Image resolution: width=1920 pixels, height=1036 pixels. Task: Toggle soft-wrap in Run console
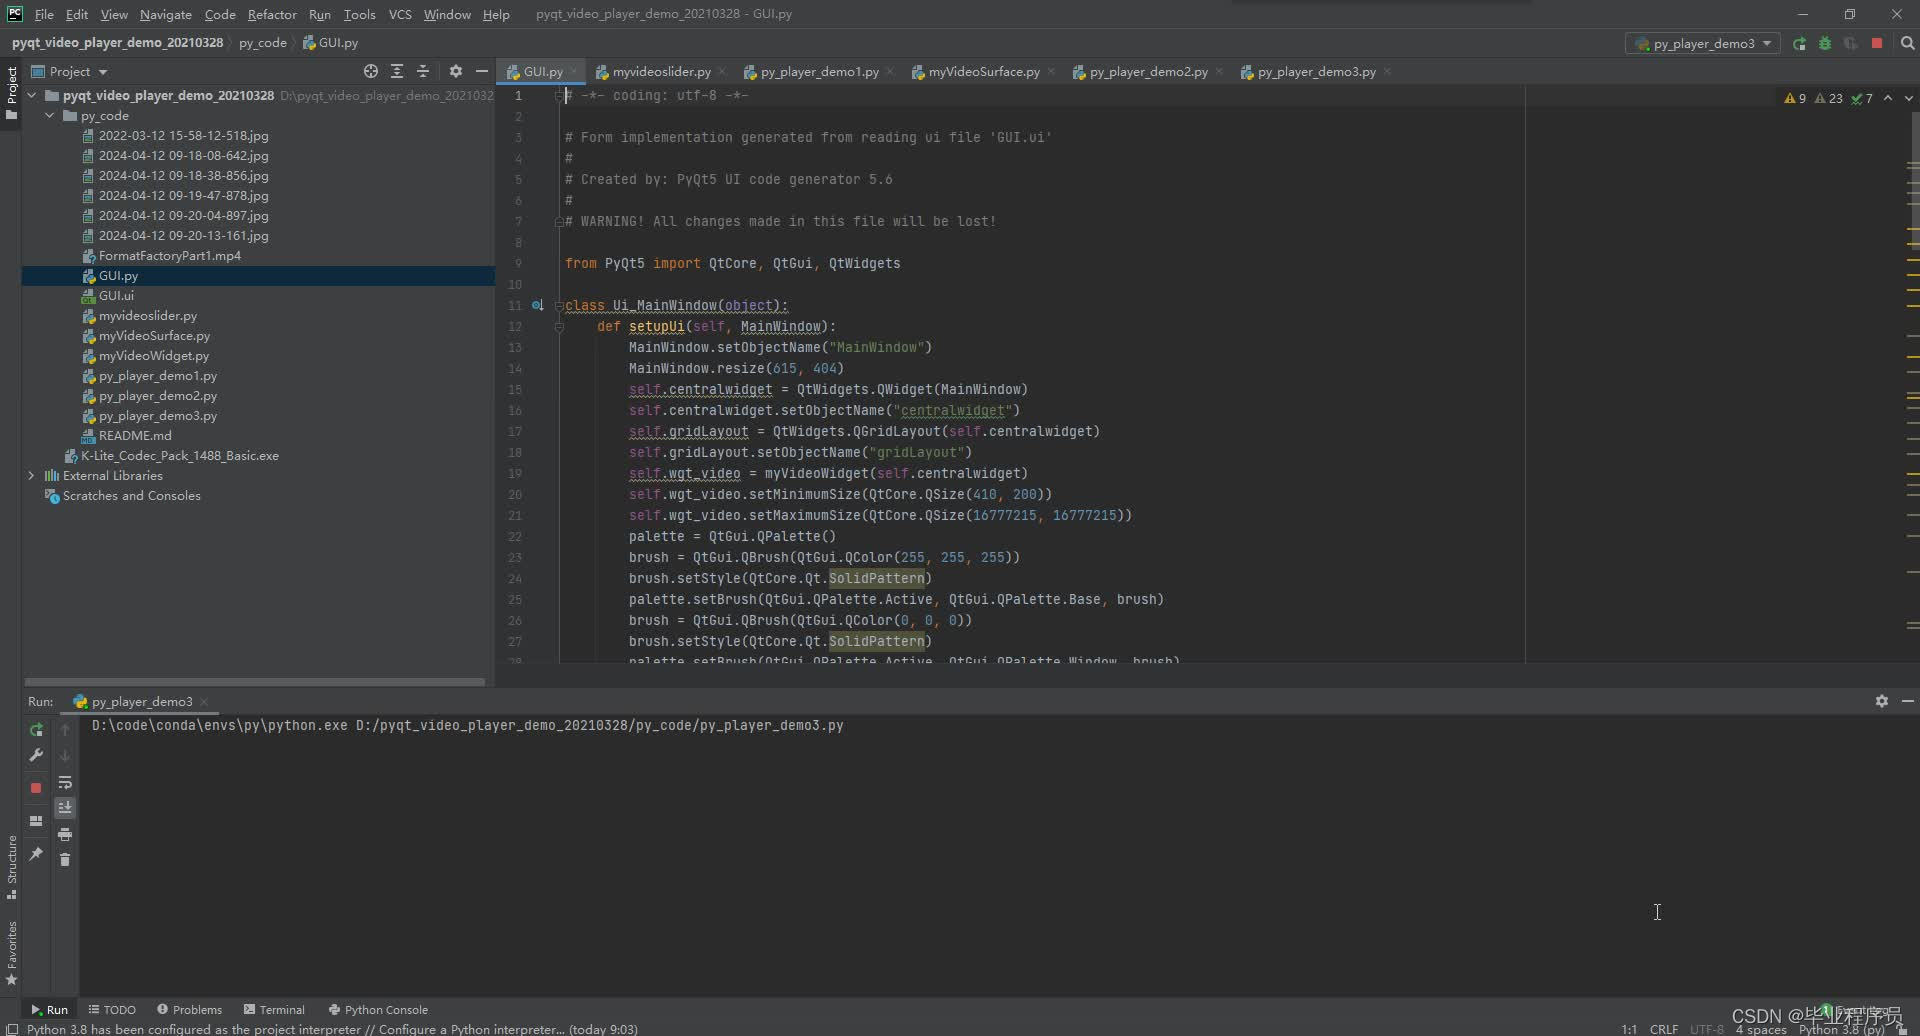(x=65, y=782)
